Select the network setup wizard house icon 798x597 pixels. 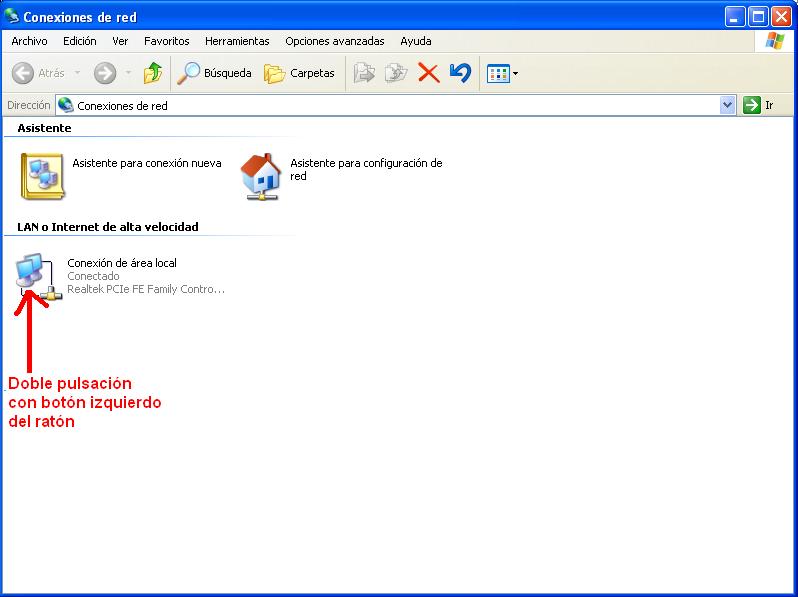tap(261, 176)
